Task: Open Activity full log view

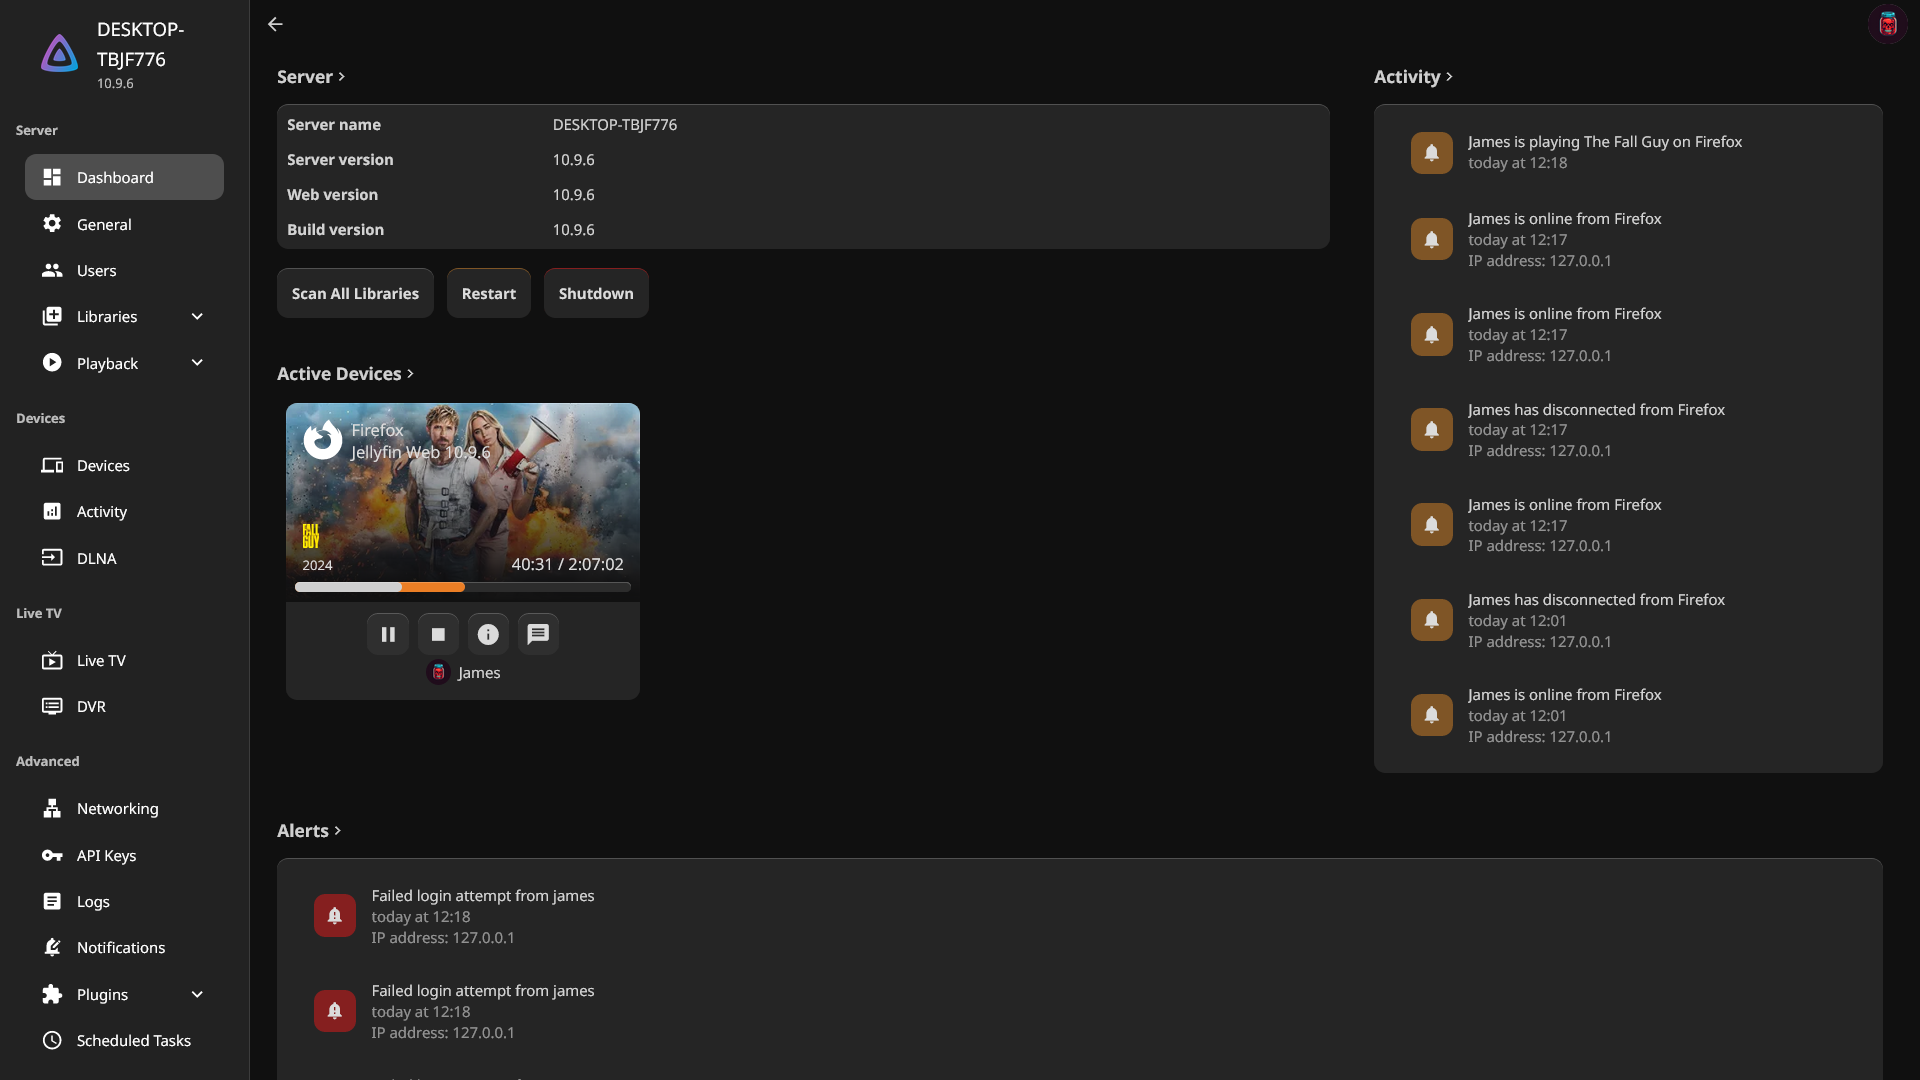Action: click(1414, 75)
